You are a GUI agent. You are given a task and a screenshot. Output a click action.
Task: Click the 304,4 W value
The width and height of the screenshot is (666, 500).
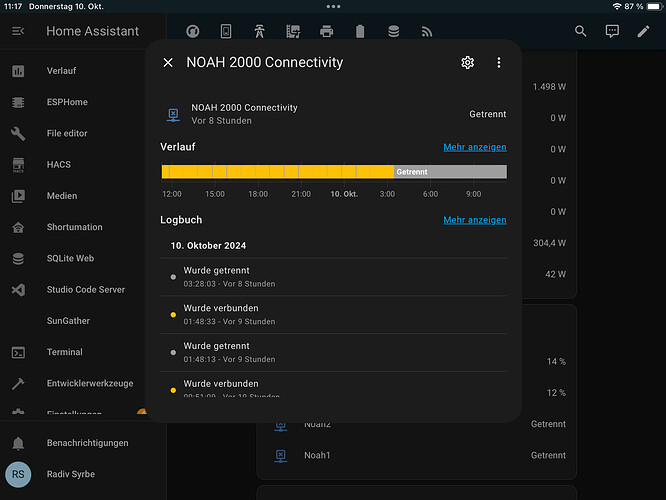pyautogui.click(x=550, y=243)
